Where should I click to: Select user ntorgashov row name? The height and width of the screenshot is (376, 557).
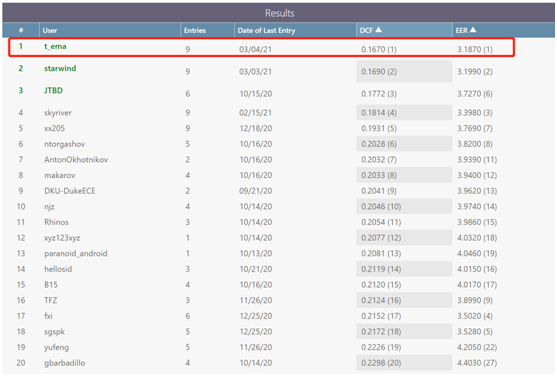tap(64, 144)
